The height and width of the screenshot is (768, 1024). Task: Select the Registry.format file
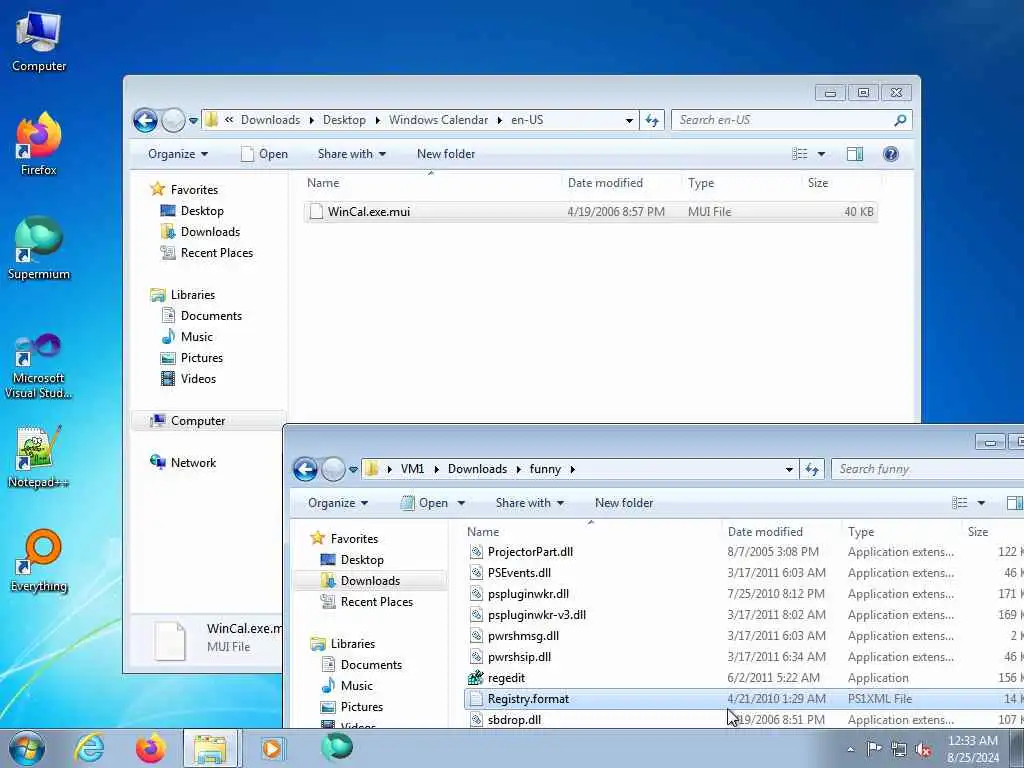[744, 699]
